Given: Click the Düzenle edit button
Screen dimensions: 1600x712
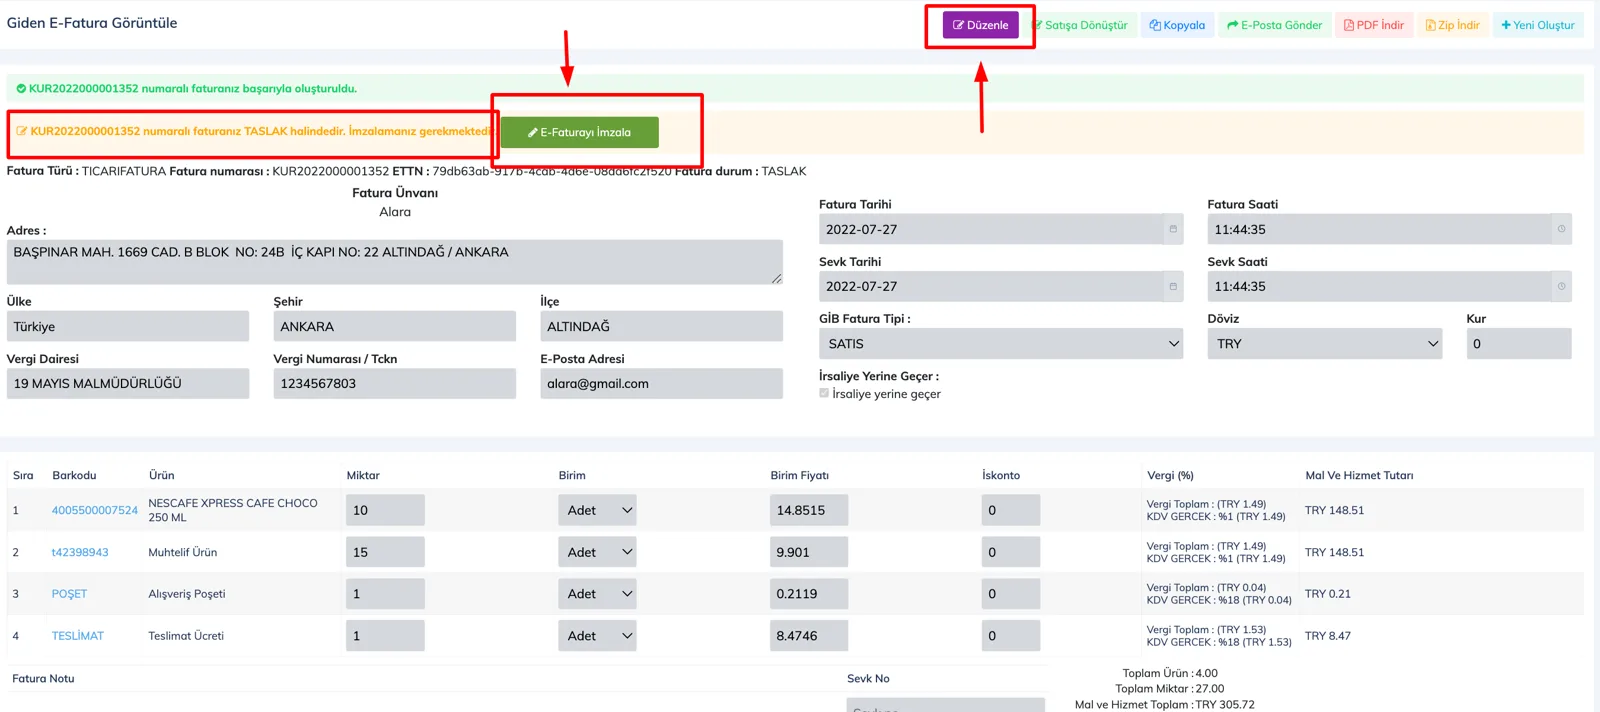Looking at the screenshot, I should [x=980, y=25].
